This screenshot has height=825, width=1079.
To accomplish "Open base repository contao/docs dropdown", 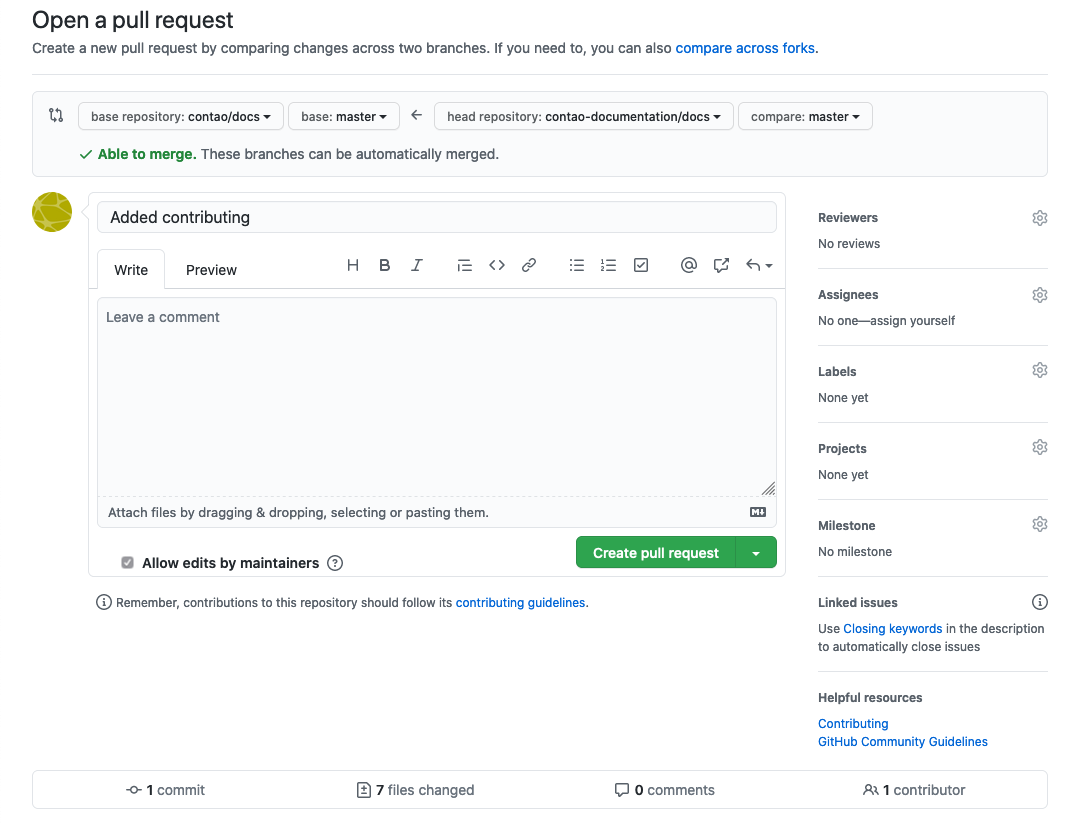I will coord(181,116).
